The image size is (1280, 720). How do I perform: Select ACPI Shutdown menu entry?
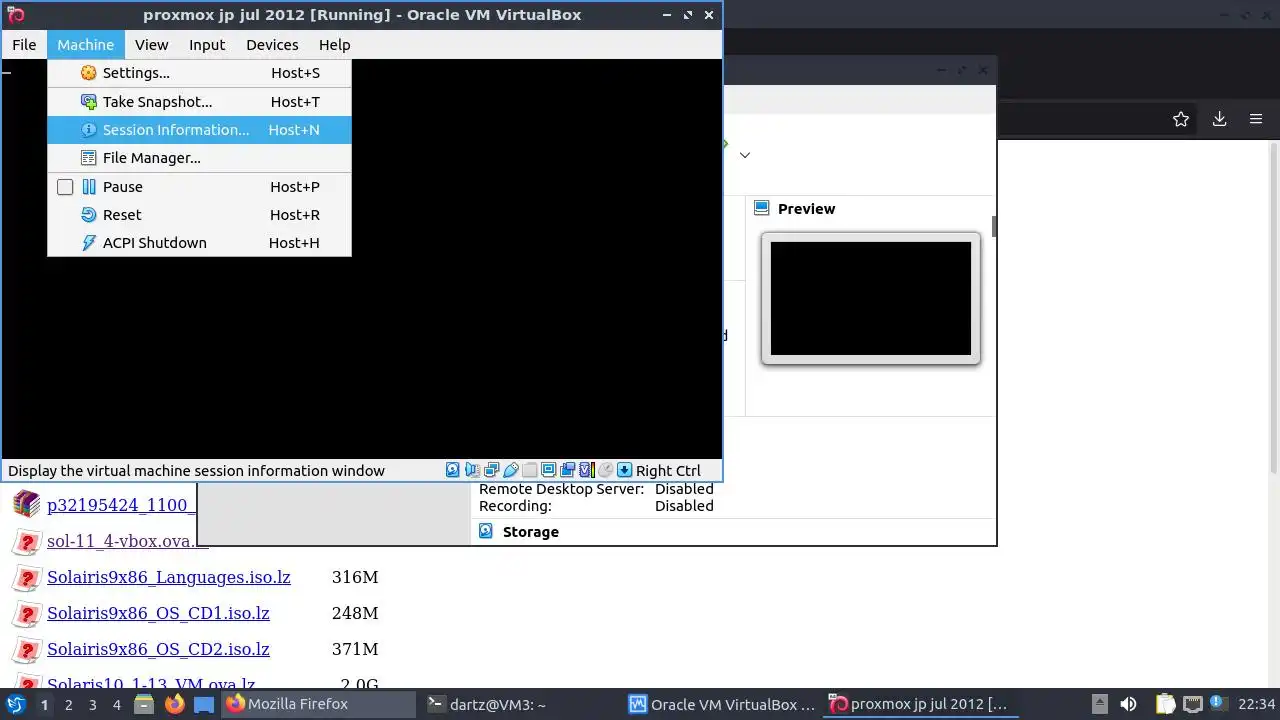199,243
